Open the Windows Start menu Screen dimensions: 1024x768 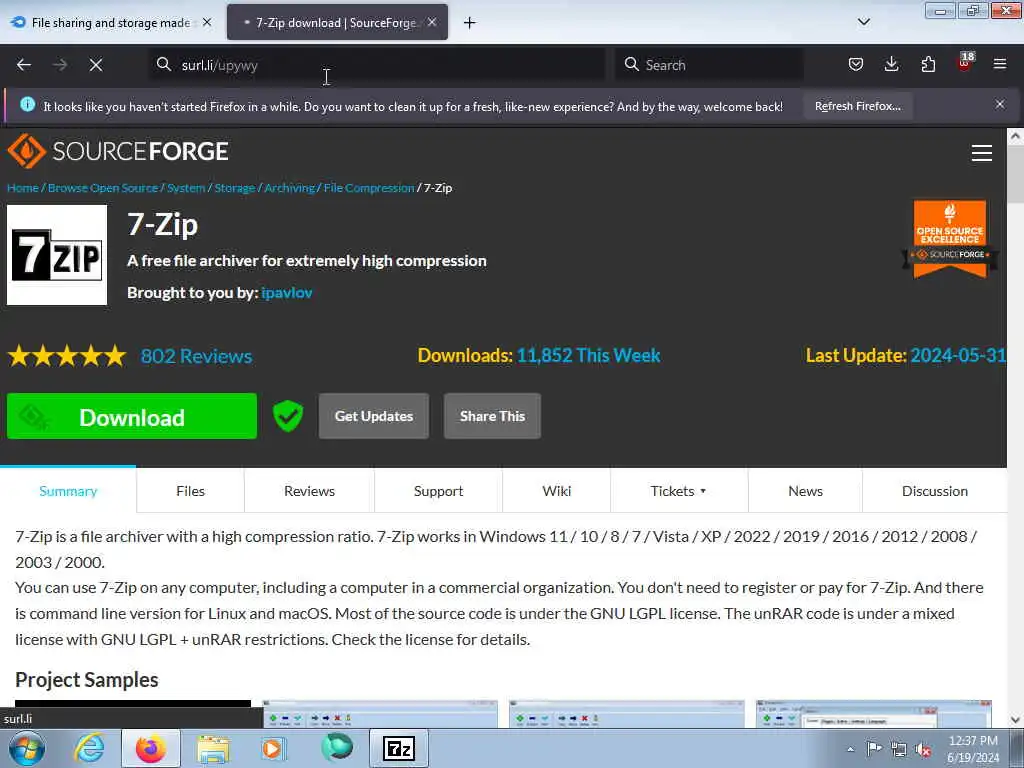pyautogui.click(x=26, y=748)
